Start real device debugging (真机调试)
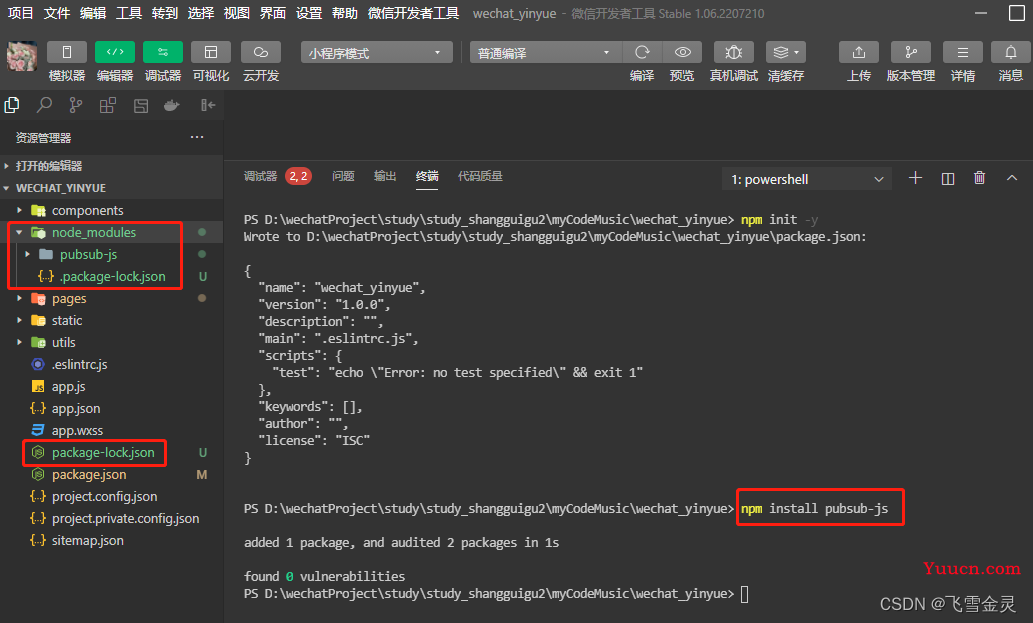Screen dimensions: 1033x623 (x=734, y=52)
